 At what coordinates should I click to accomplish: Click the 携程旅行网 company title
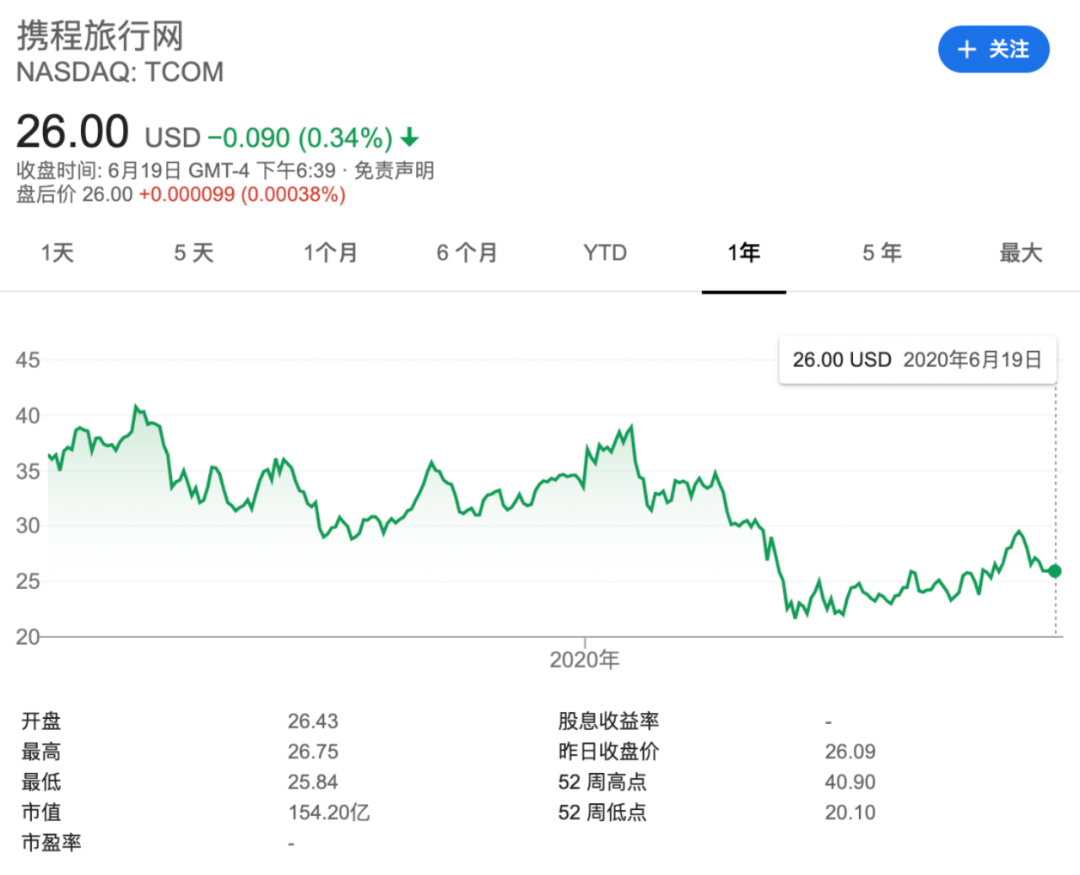click(x=100, y=36)
